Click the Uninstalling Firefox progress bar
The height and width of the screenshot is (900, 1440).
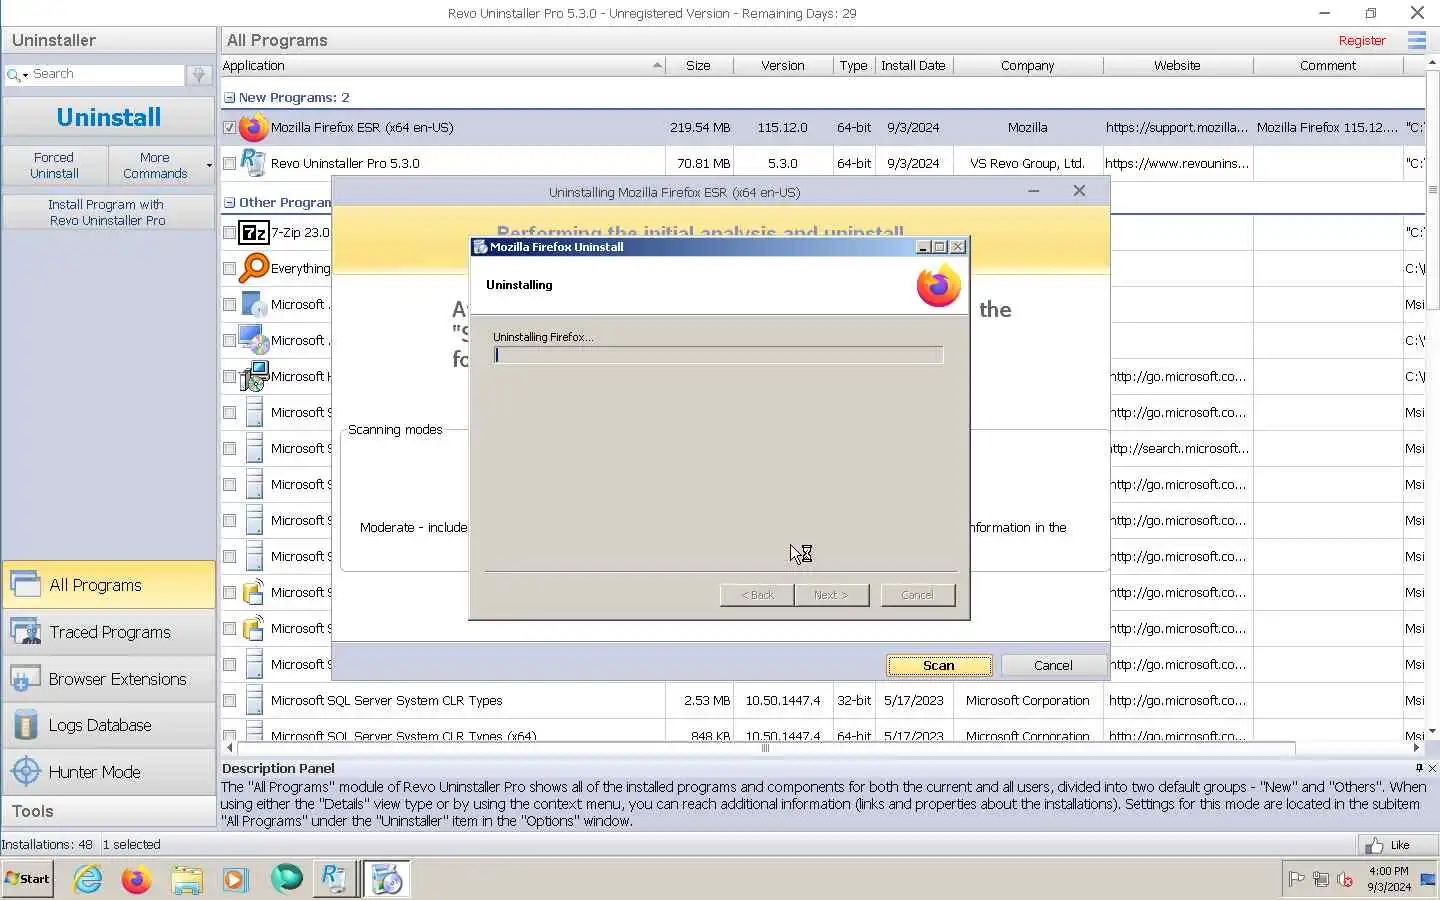click(x=718, y=355)
